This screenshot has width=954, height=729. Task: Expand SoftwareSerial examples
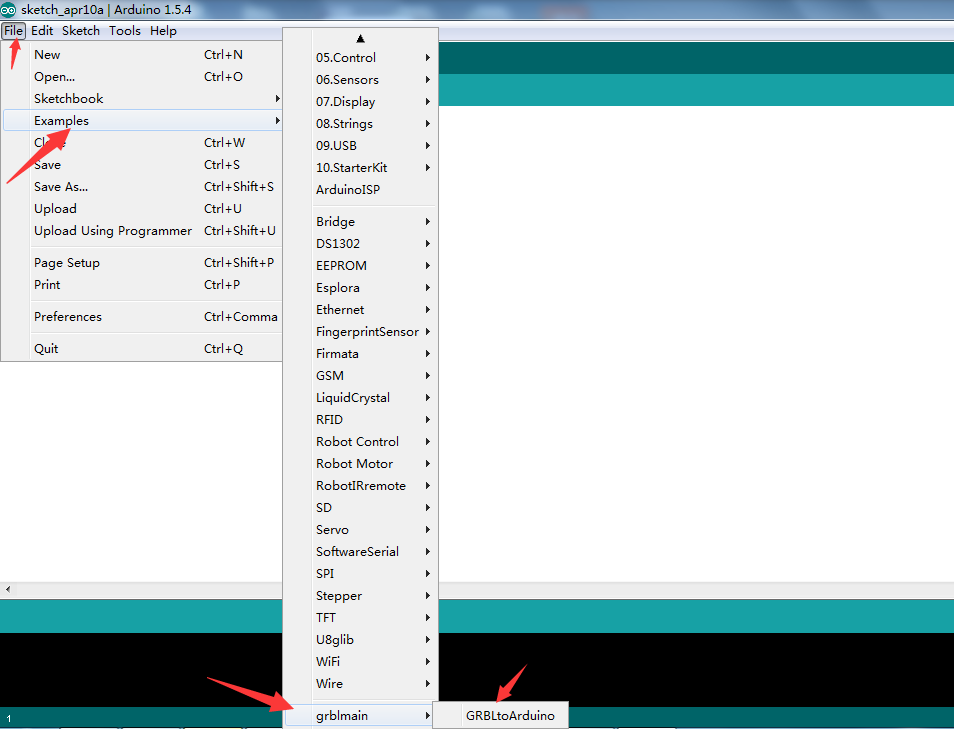click(x=361, y=551)
